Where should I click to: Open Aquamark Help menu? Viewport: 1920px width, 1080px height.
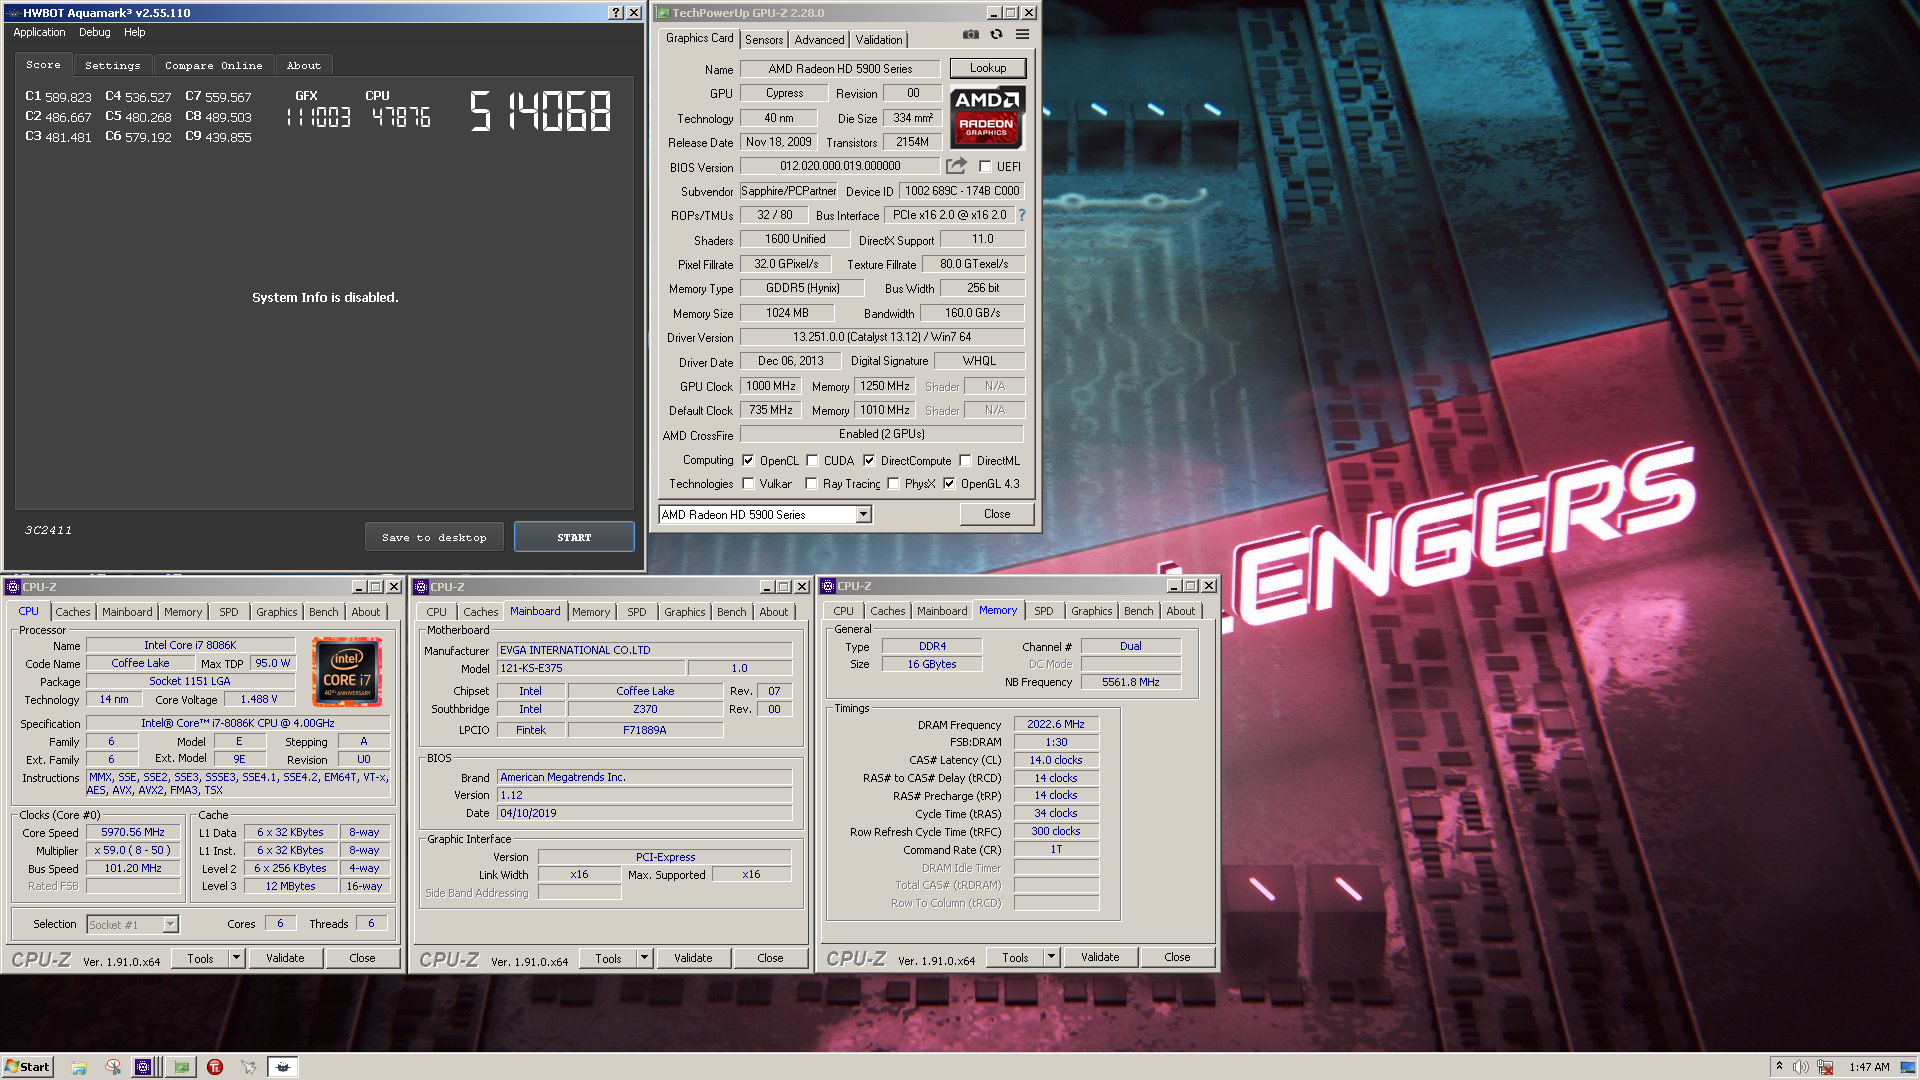[135, 32]
